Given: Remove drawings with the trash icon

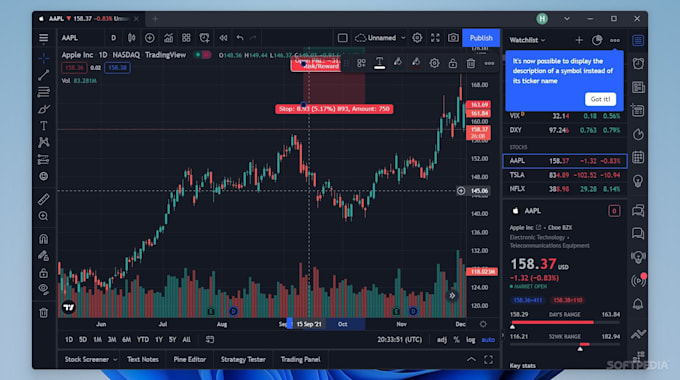Looking at the screenshot, I should (43, 312).
